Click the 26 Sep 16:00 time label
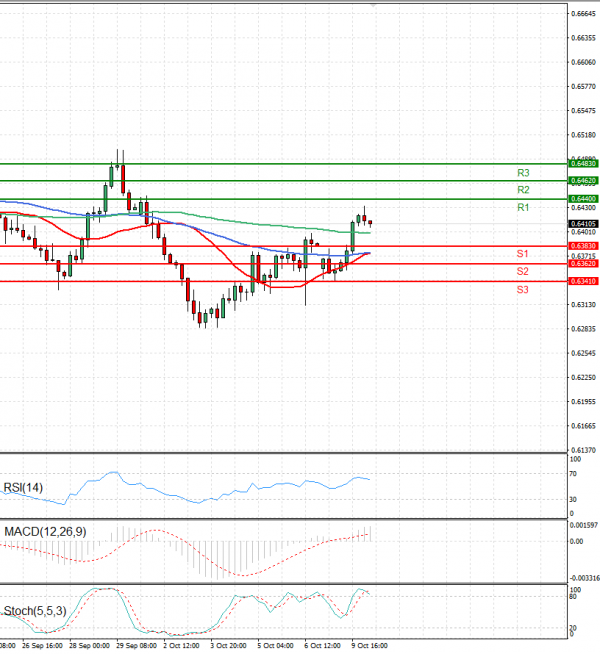 (43, 646)
